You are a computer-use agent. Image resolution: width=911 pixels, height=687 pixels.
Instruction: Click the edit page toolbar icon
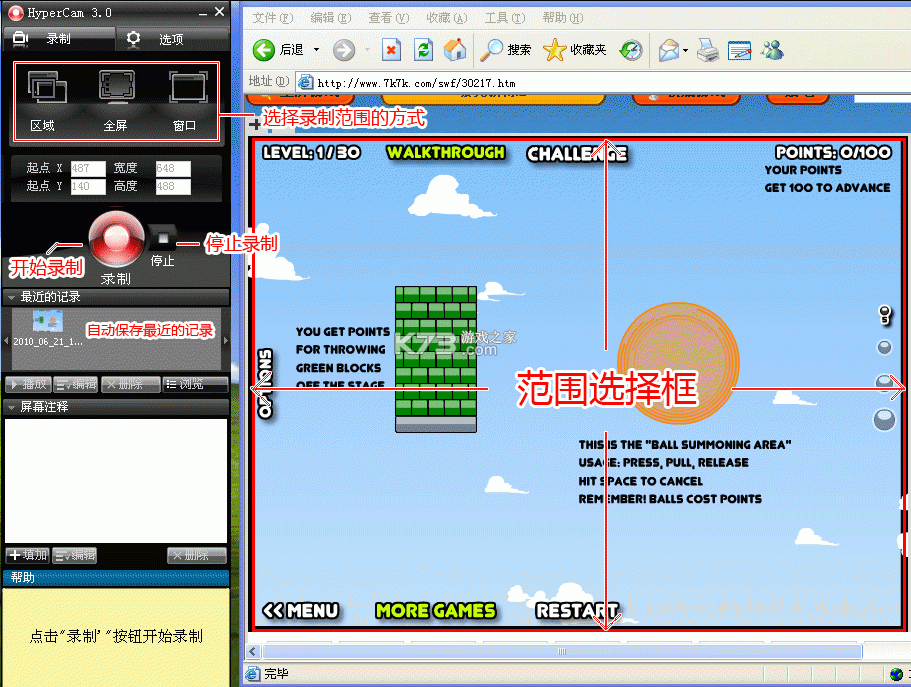pyautogui.click(x=740, y=51)
